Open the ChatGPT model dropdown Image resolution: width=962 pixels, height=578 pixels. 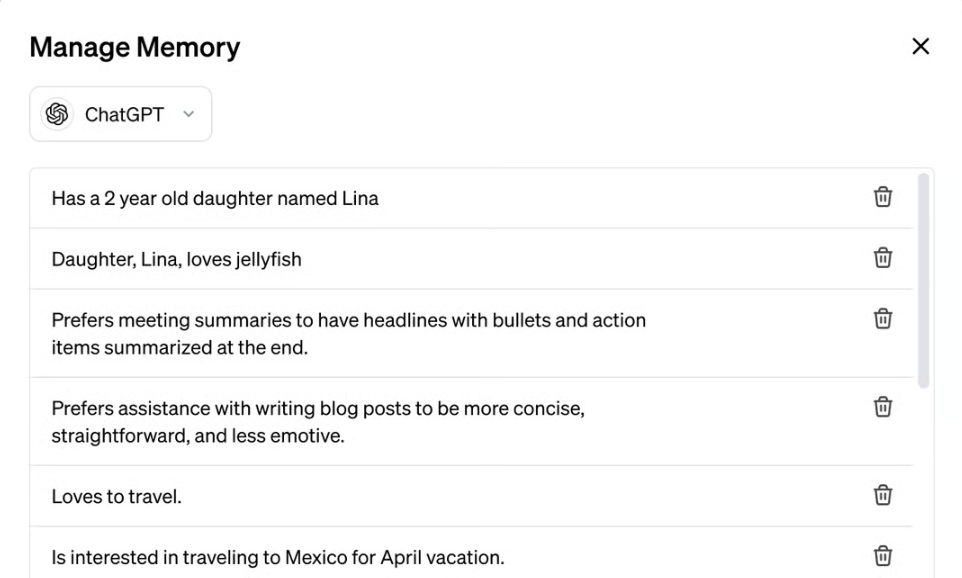[121, 114]
